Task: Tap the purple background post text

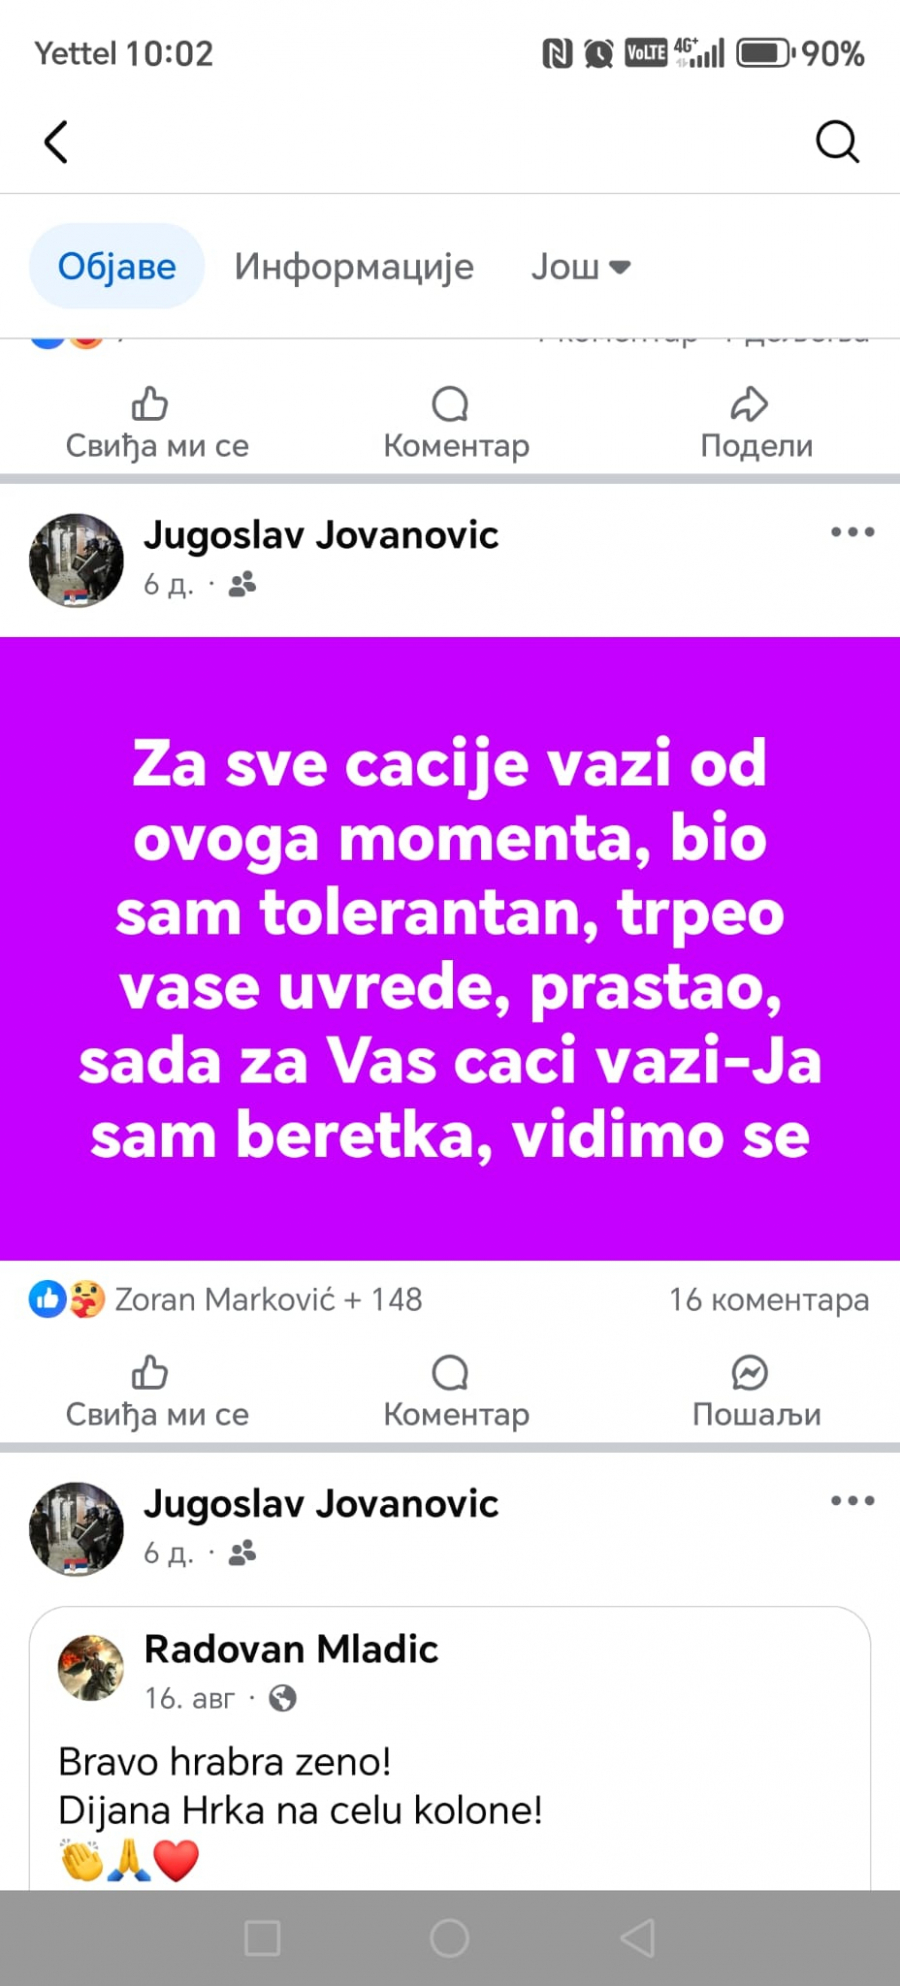Action: (x=450, y=948)
